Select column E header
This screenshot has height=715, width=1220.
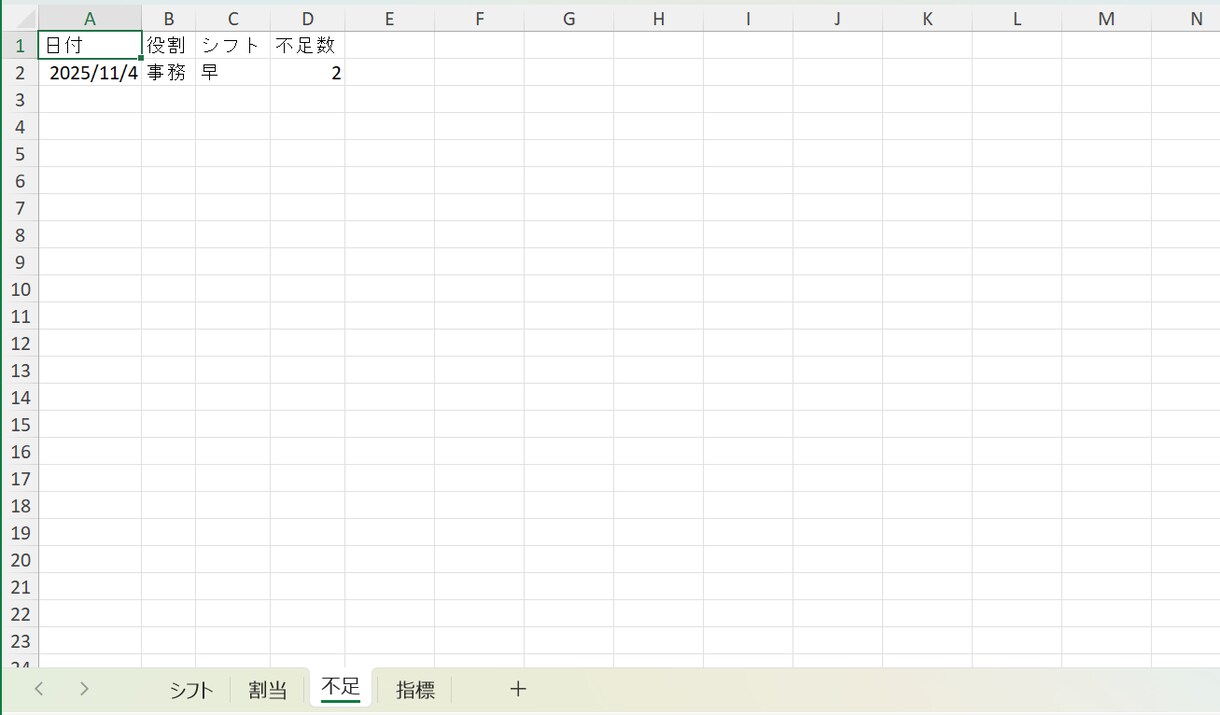(x=389, y=18)
